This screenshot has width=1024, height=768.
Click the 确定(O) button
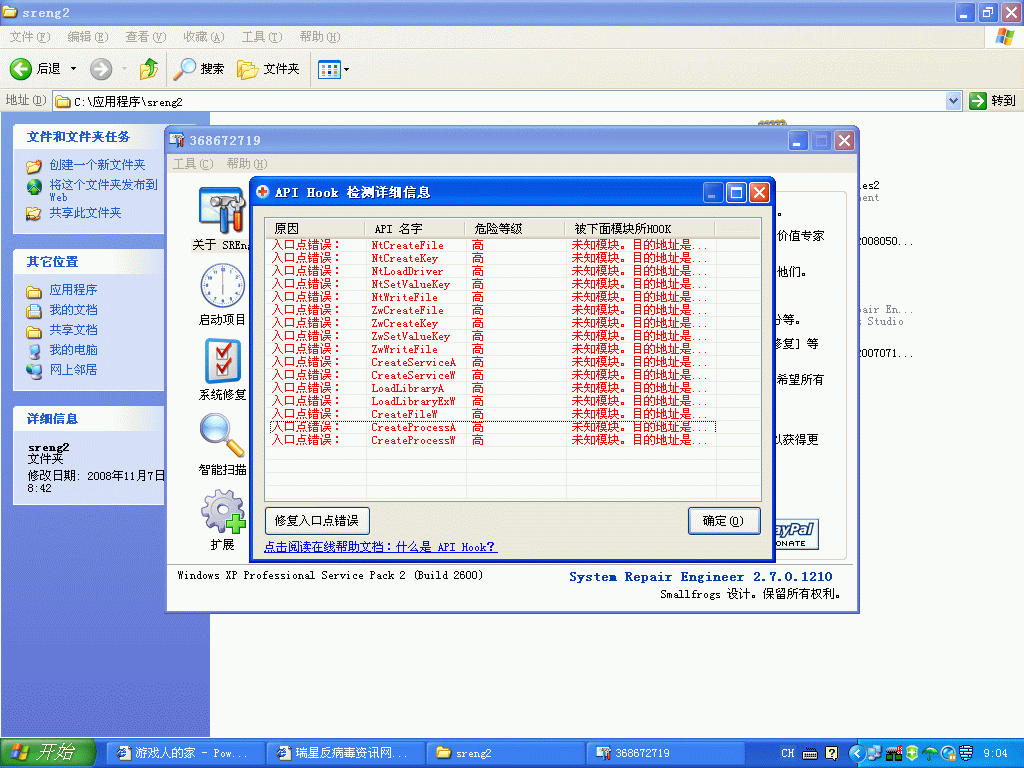coord(724,521)
